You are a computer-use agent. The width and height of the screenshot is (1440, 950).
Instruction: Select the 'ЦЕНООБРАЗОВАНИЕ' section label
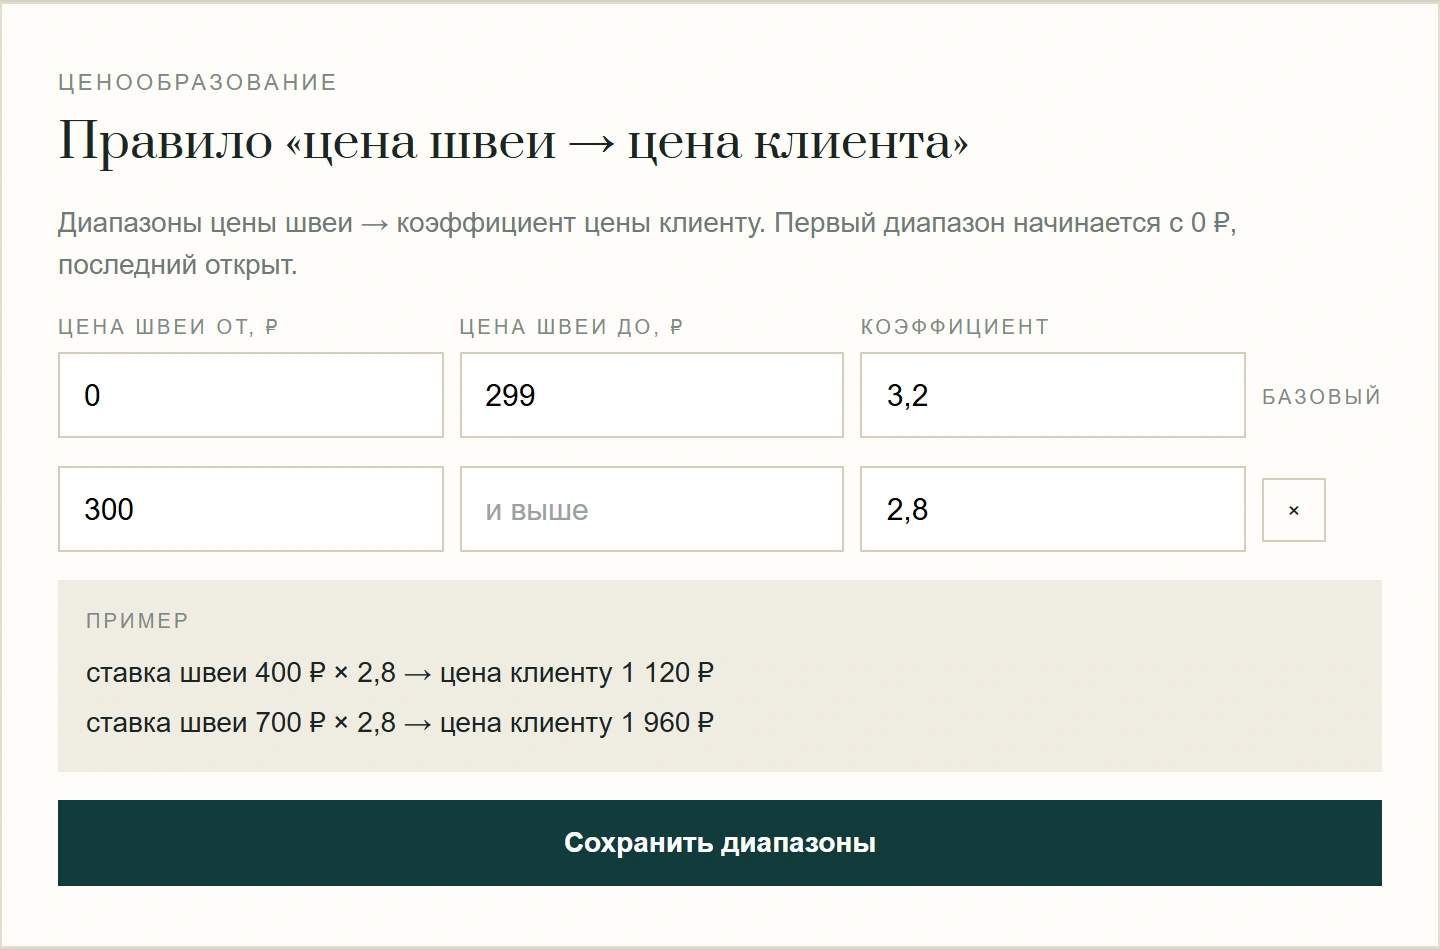pyautogui.click(x=197, y=82)
